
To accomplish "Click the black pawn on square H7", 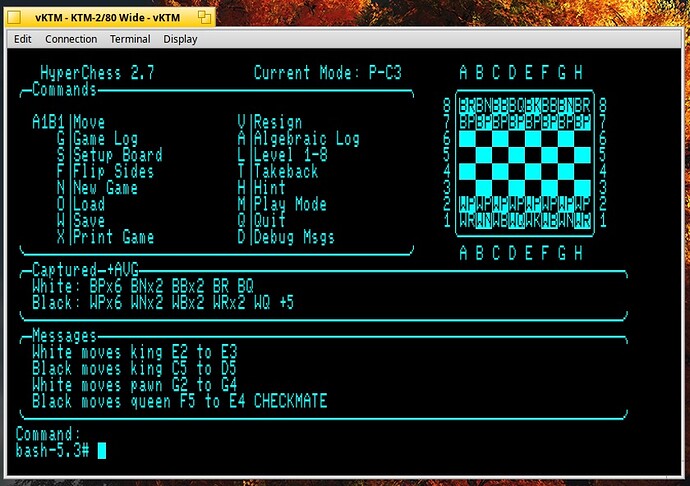I will tap(583, 122).
